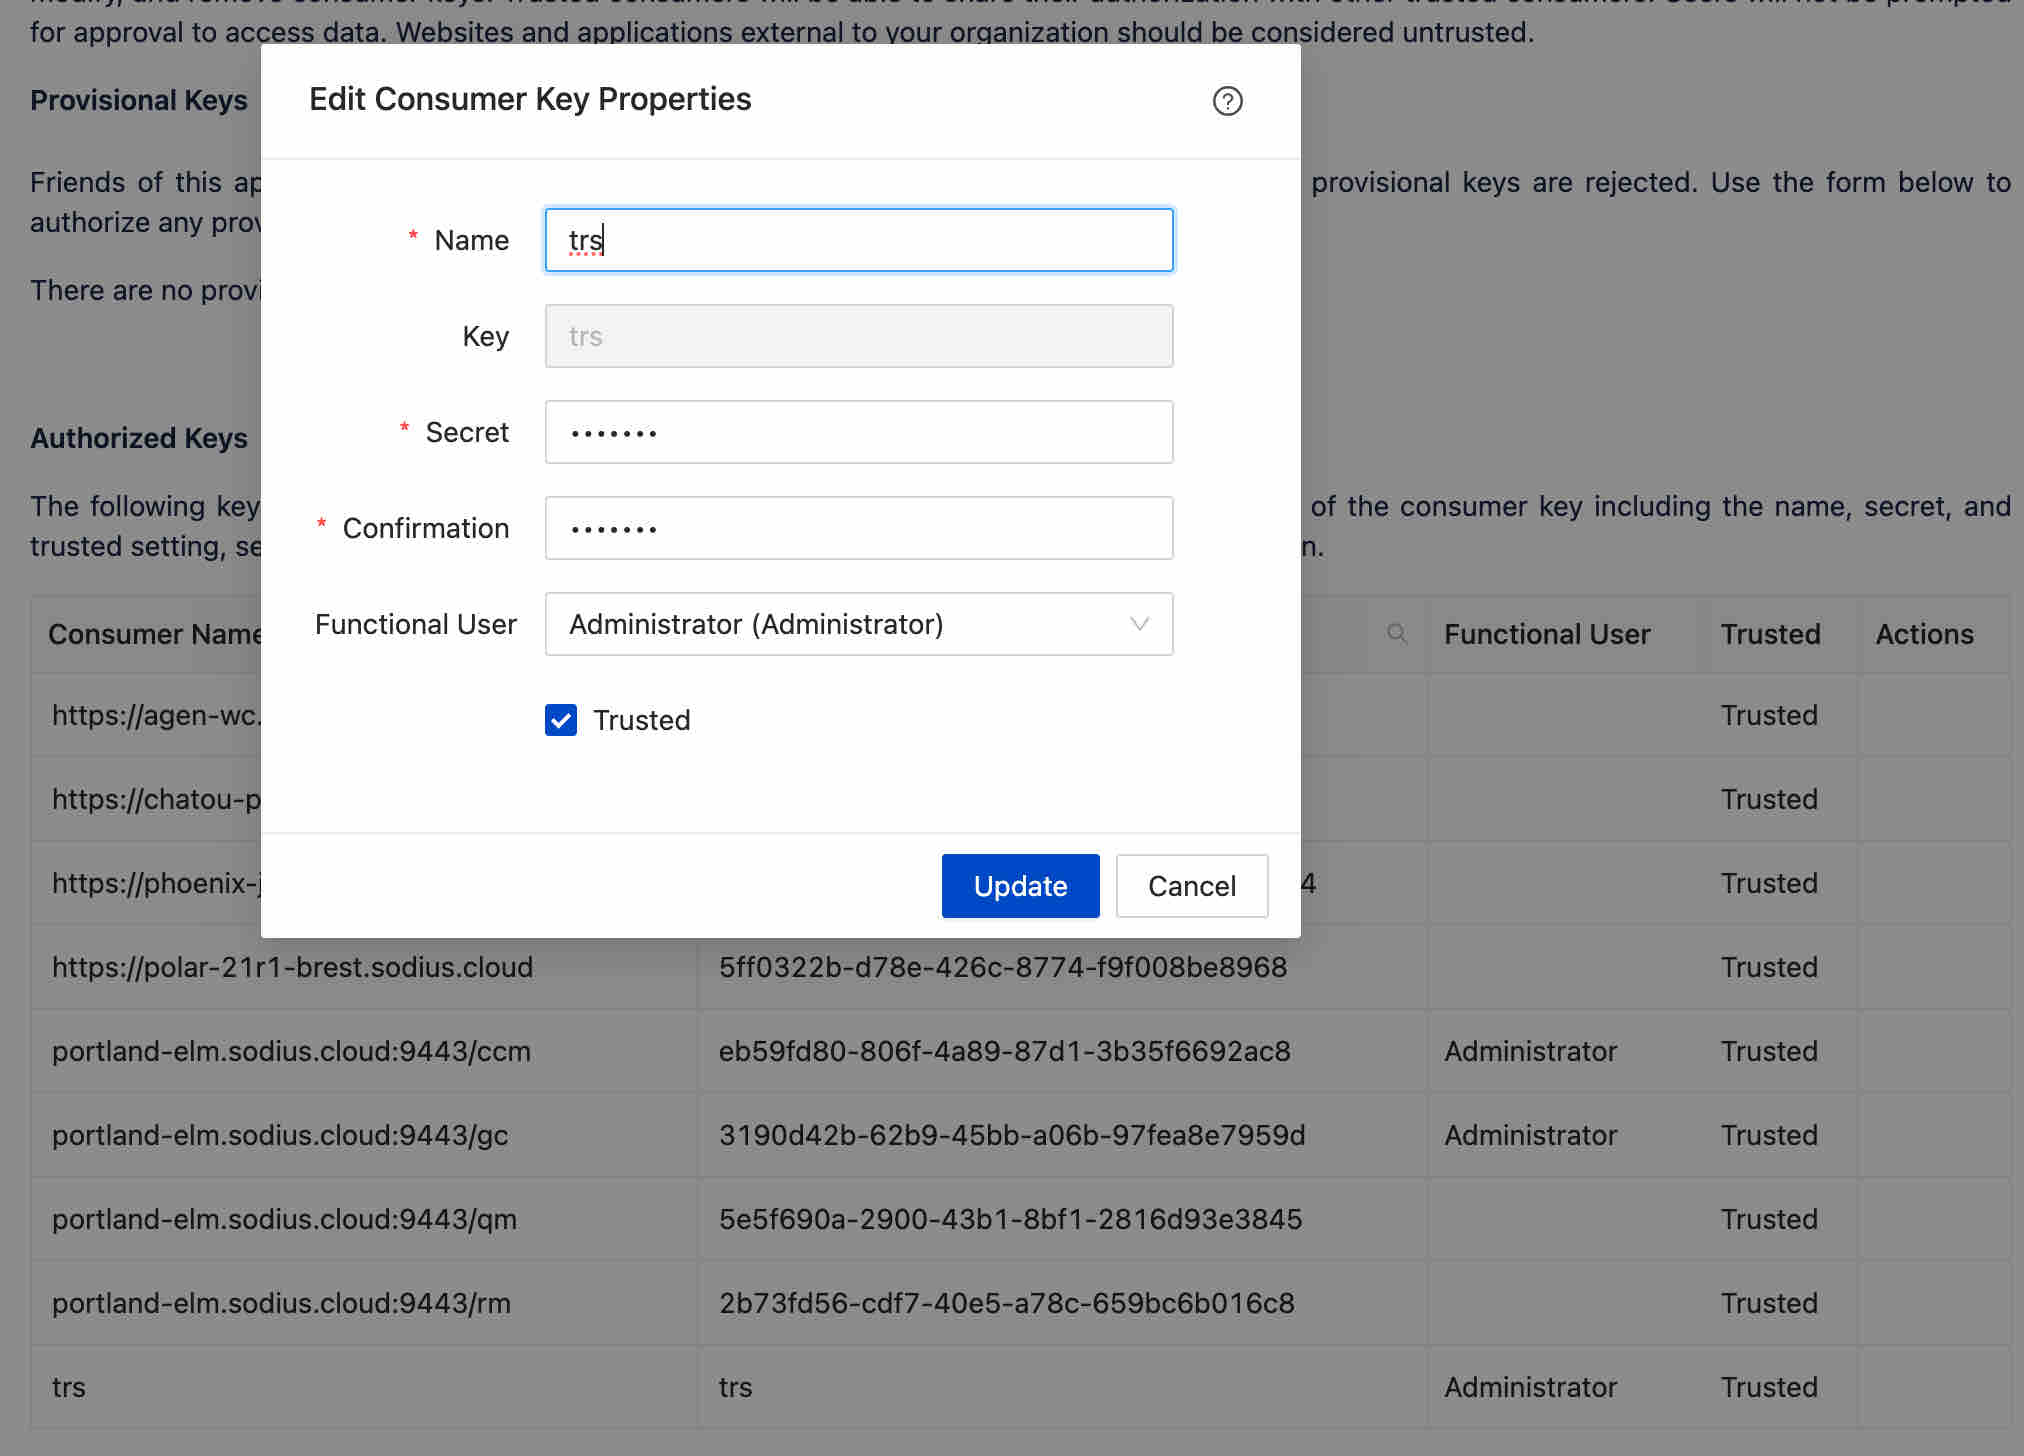This screenshot has width=2024, height=1456.
Task: Expand the Functional User dropdown
Action: (858, 624)
